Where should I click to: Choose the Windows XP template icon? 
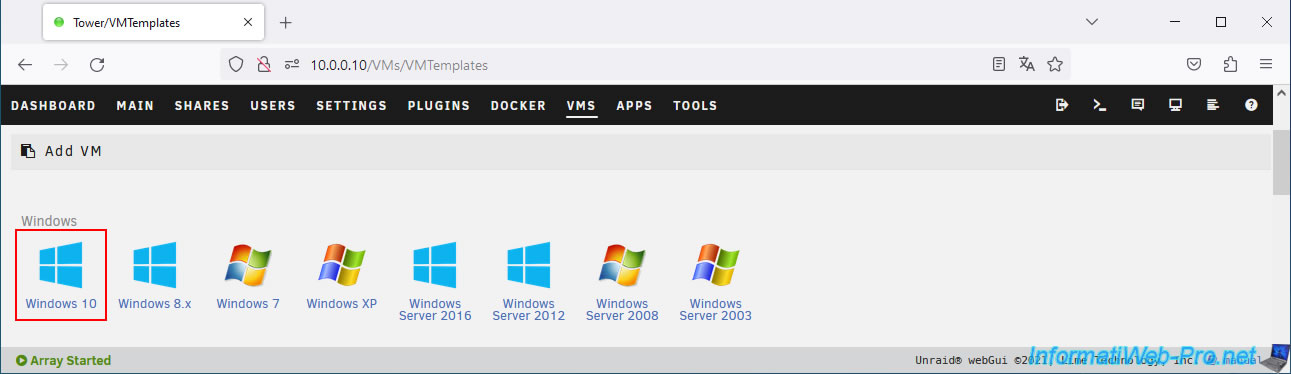coord(342,265)
